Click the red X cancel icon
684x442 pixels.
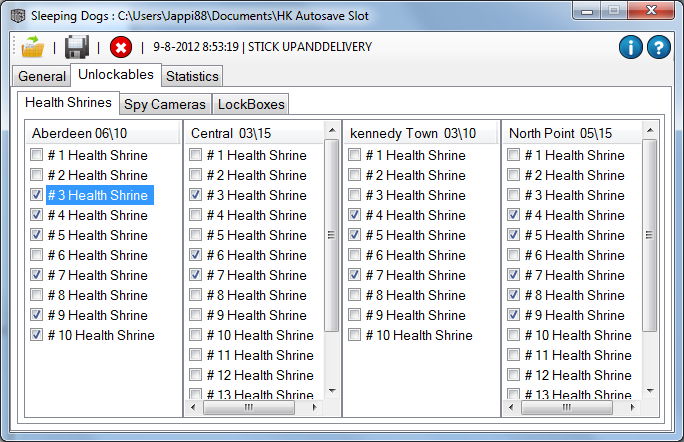point(121,47)
